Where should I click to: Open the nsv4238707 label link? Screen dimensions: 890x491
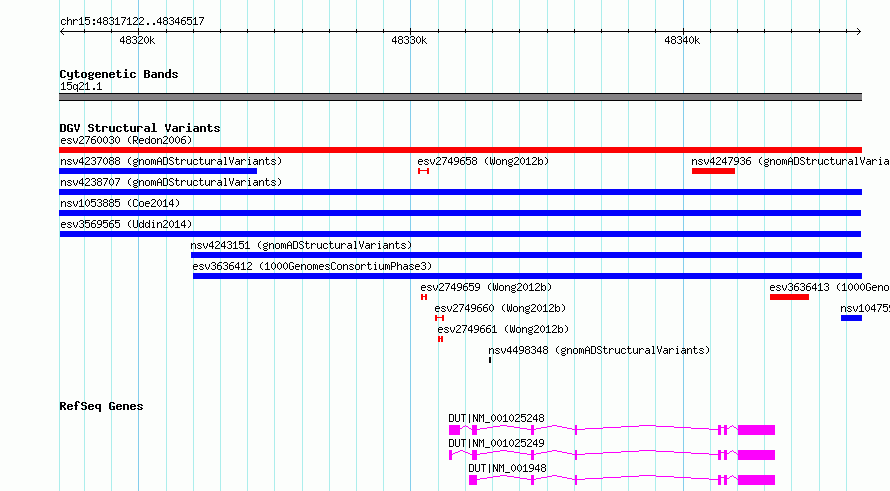(171, 182)
